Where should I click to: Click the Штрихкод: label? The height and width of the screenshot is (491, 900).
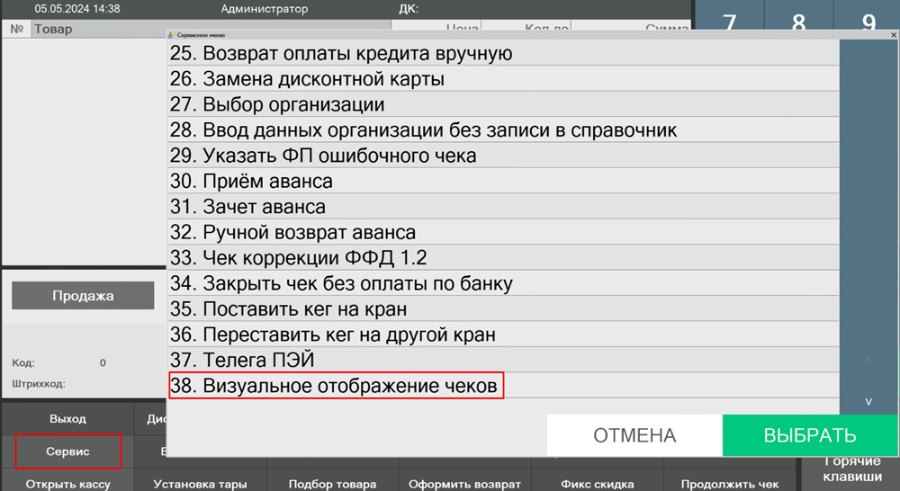click(38, 384)
